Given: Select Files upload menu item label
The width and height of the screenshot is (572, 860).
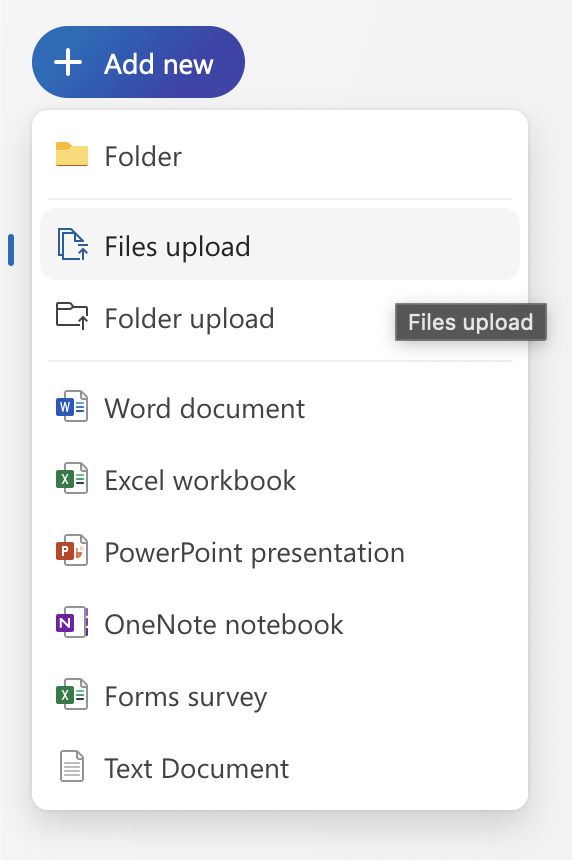Looking at the screenshot, I should pos(178,246).
